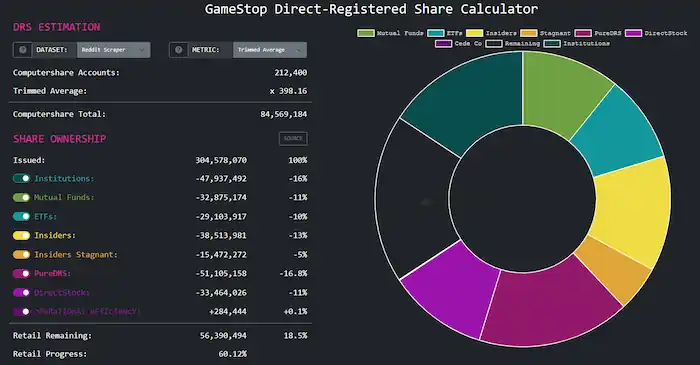Click the teal ETFs donut slice
The height and width of the screenshot is (365, 700).
[618, 134]
